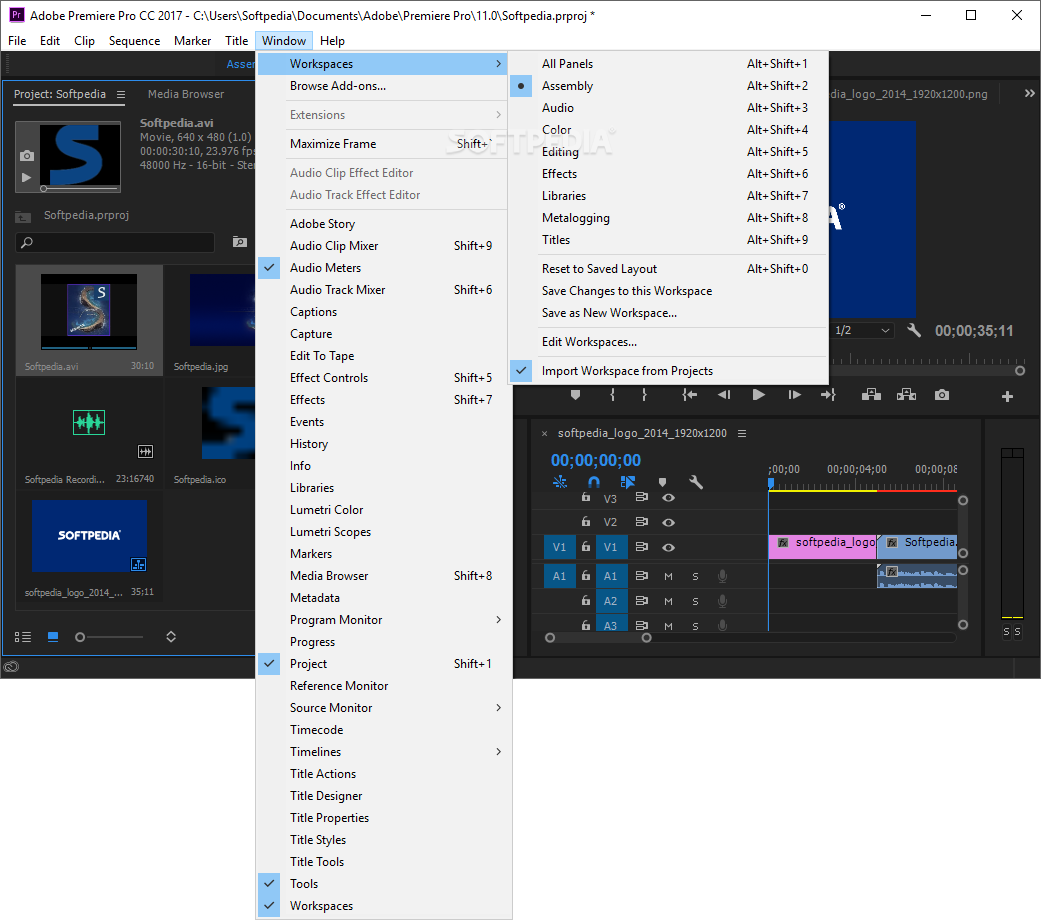Toggle linked selection in timeline
1041x920 pixels.
(627, 482)
